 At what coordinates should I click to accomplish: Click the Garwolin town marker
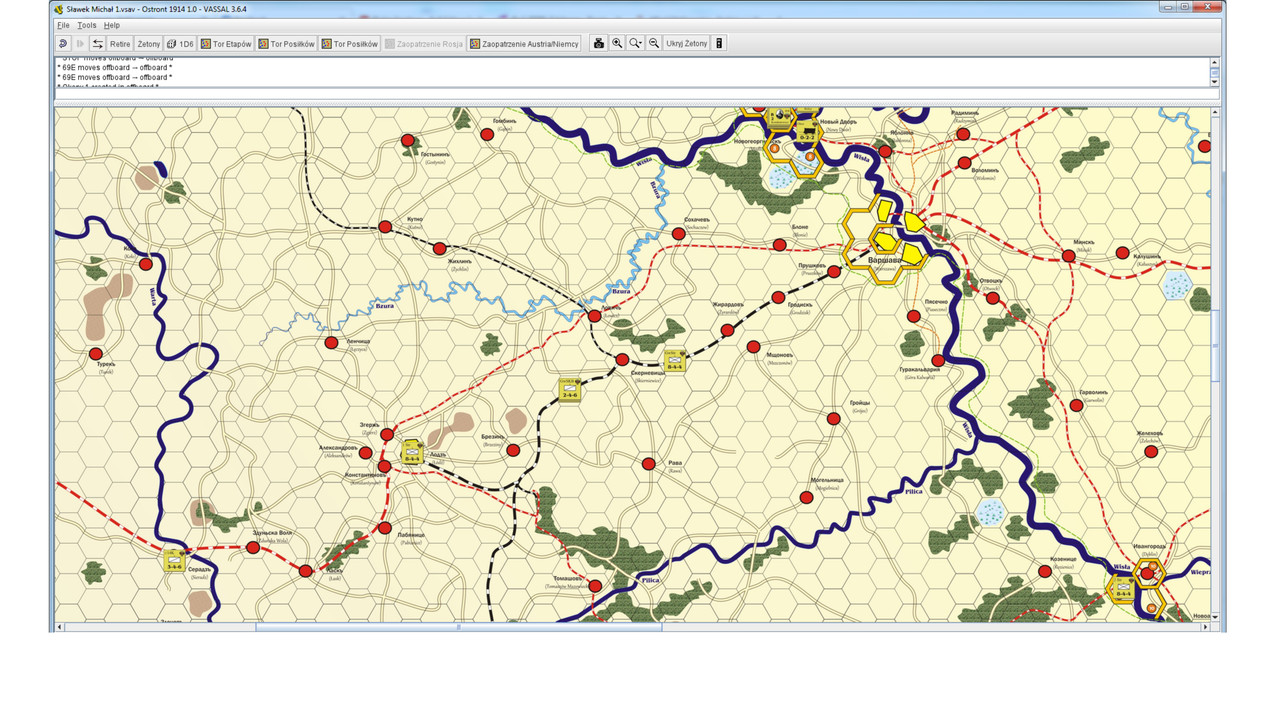point(1076,405)
